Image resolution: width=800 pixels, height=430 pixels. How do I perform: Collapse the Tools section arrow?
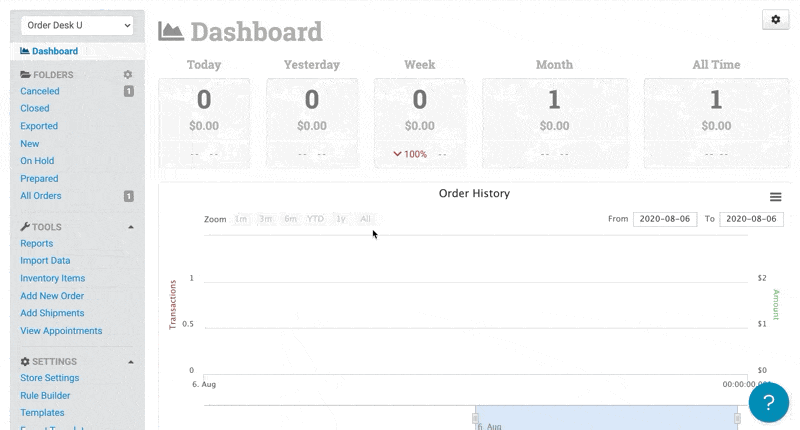(x=130, y=227)
